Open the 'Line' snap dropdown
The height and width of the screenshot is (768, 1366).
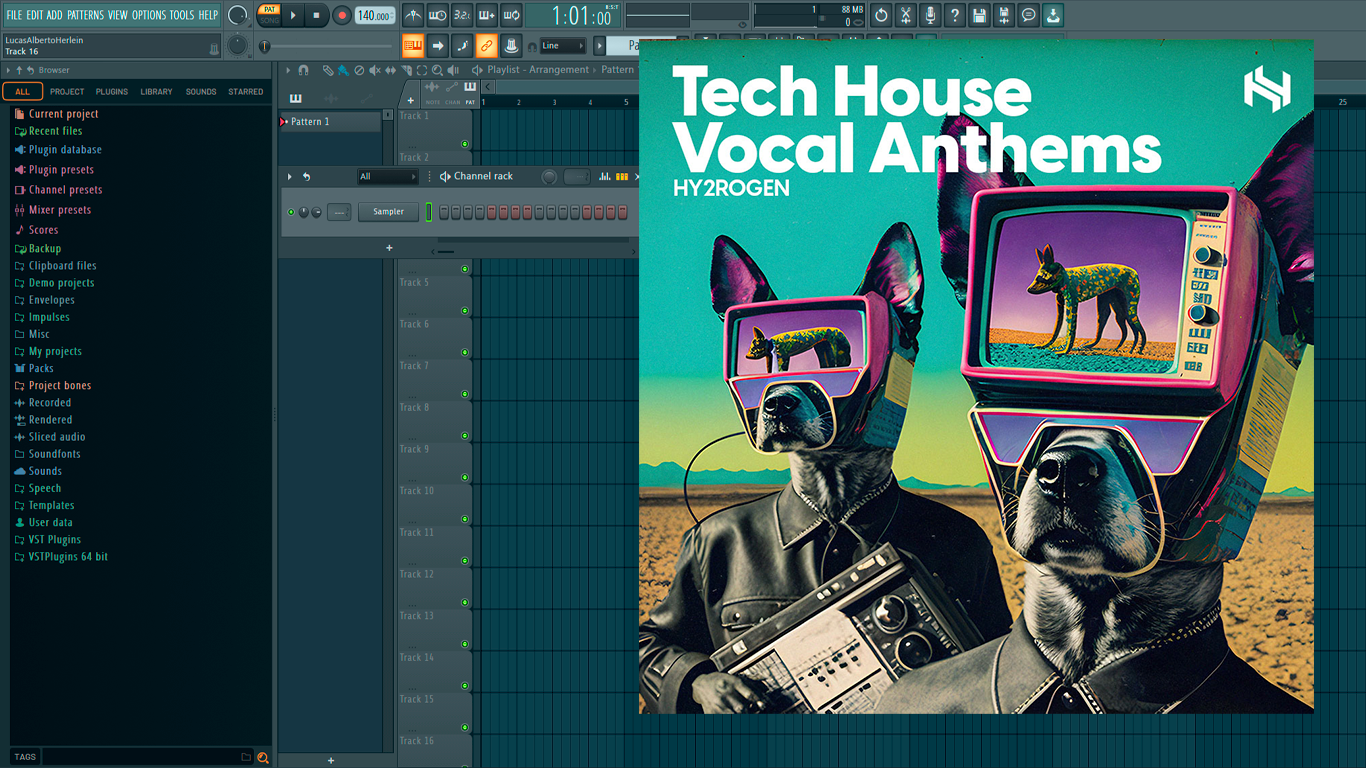[563, 45]
